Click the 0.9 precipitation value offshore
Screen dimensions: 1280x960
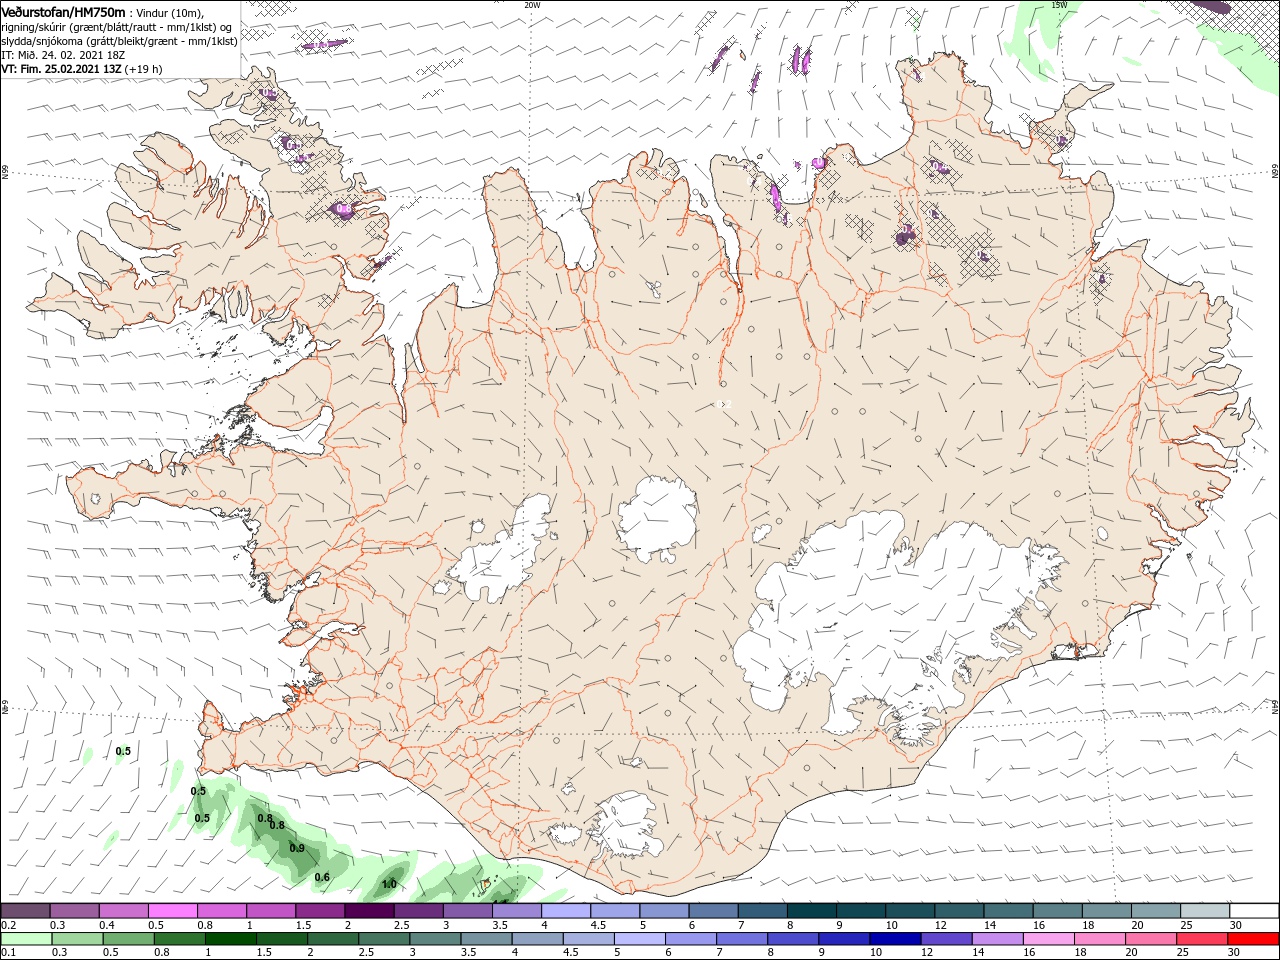(297, 848)
